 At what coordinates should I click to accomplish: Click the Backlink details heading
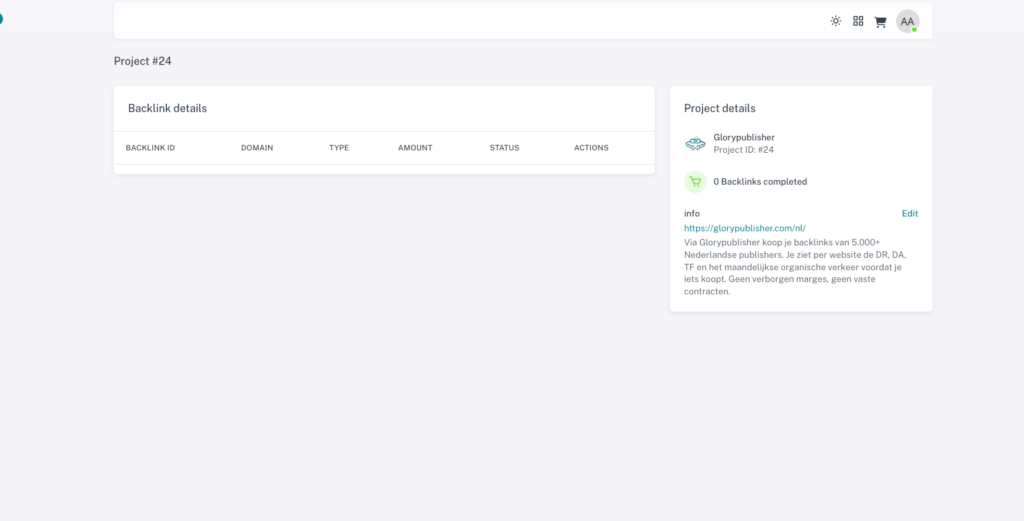pyautogui.click(x=167, y=108)
